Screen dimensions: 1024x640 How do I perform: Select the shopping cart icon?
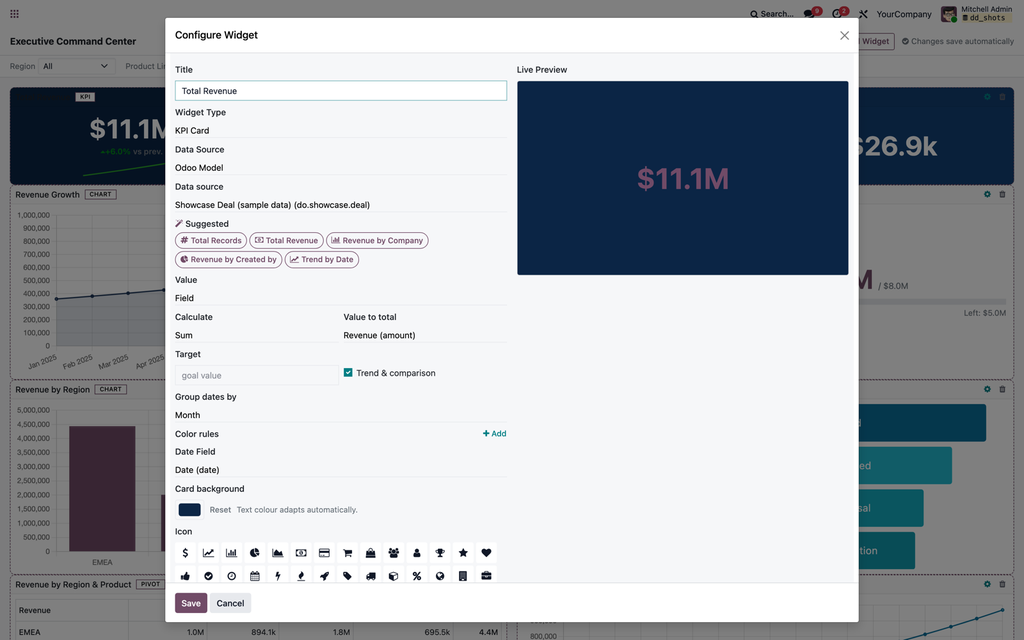point(347,552)
